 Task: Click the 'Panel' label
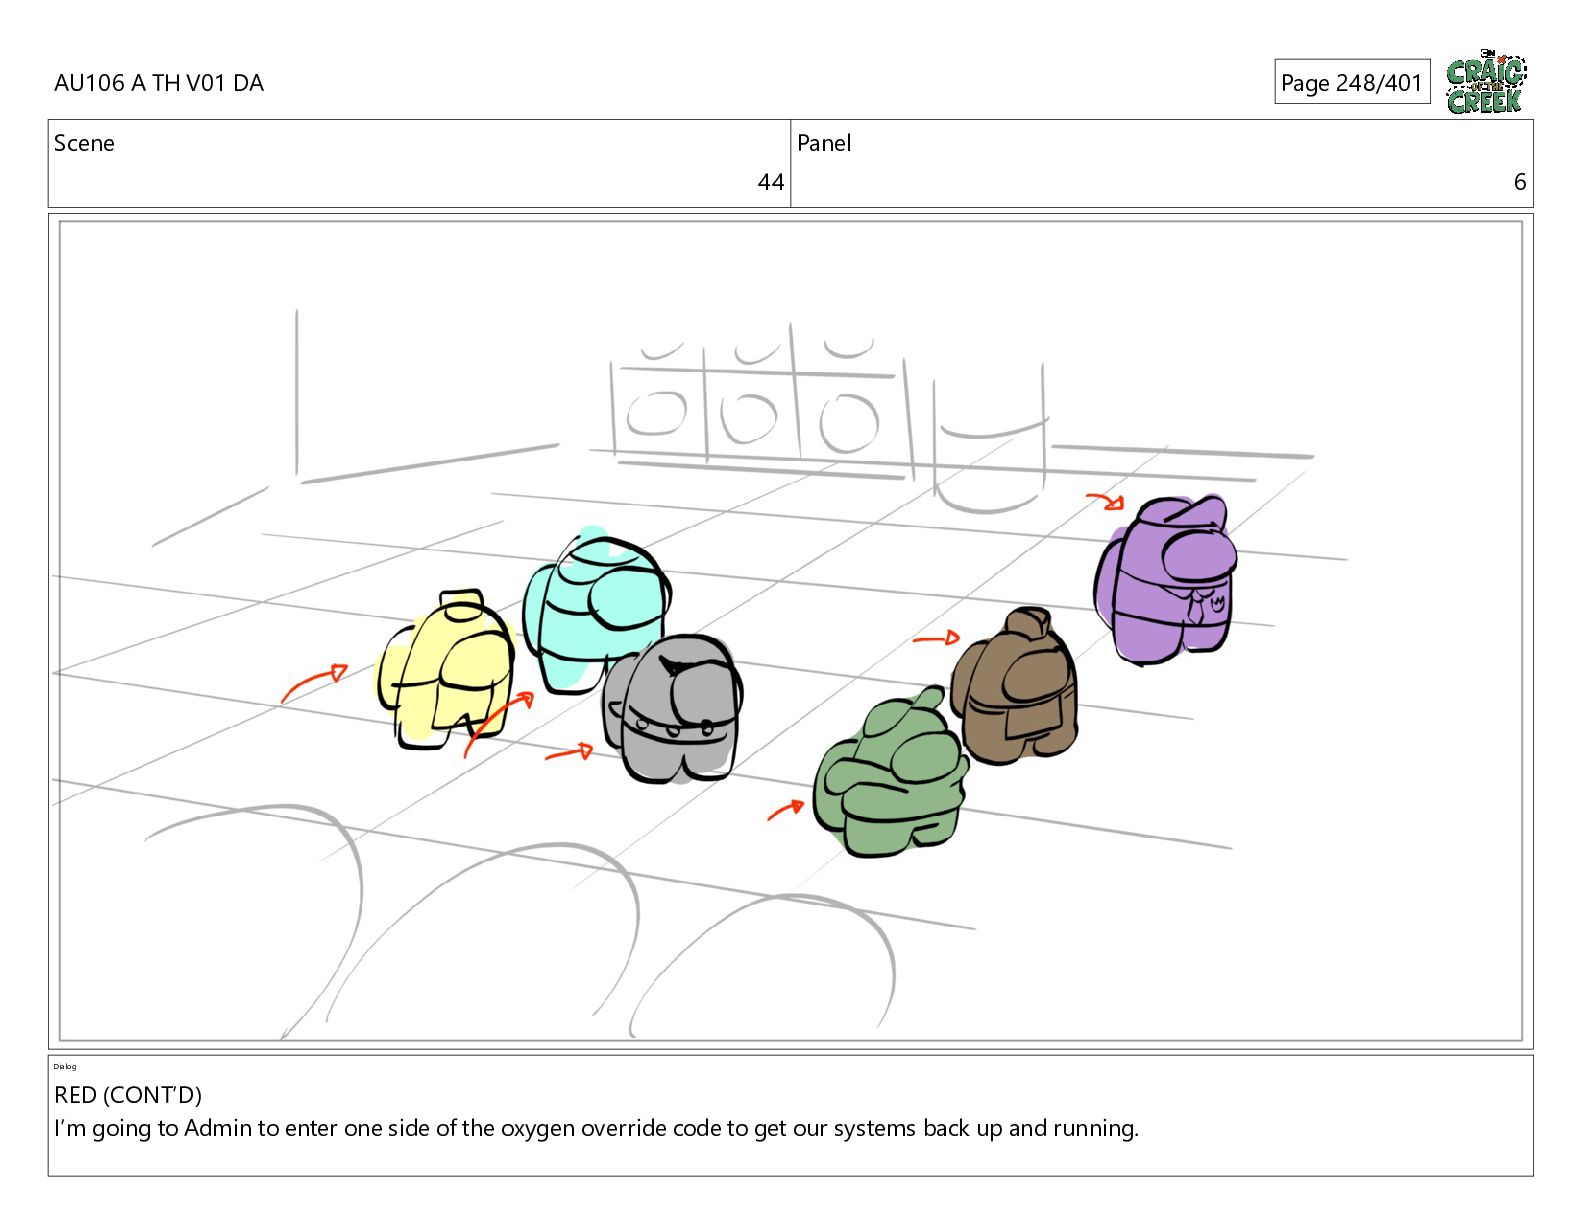pyautogui.click(x=824, y=143)
